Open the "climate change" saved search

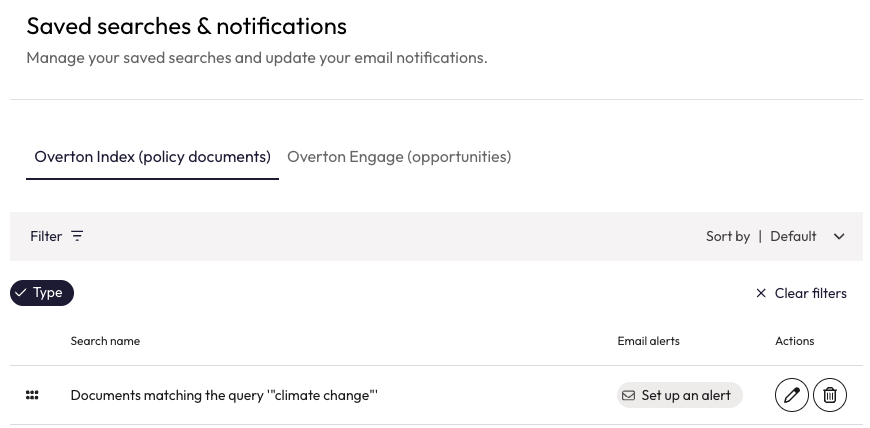point(224,395)
